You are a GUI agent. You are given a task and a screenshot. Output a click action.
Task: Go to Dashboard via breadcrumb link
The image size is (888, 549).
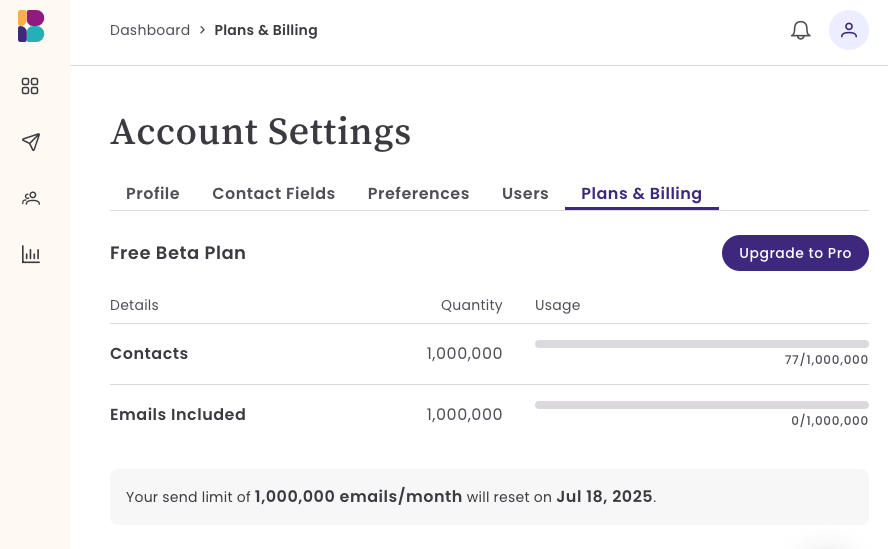pyautogui.click(x=150, y=30)
